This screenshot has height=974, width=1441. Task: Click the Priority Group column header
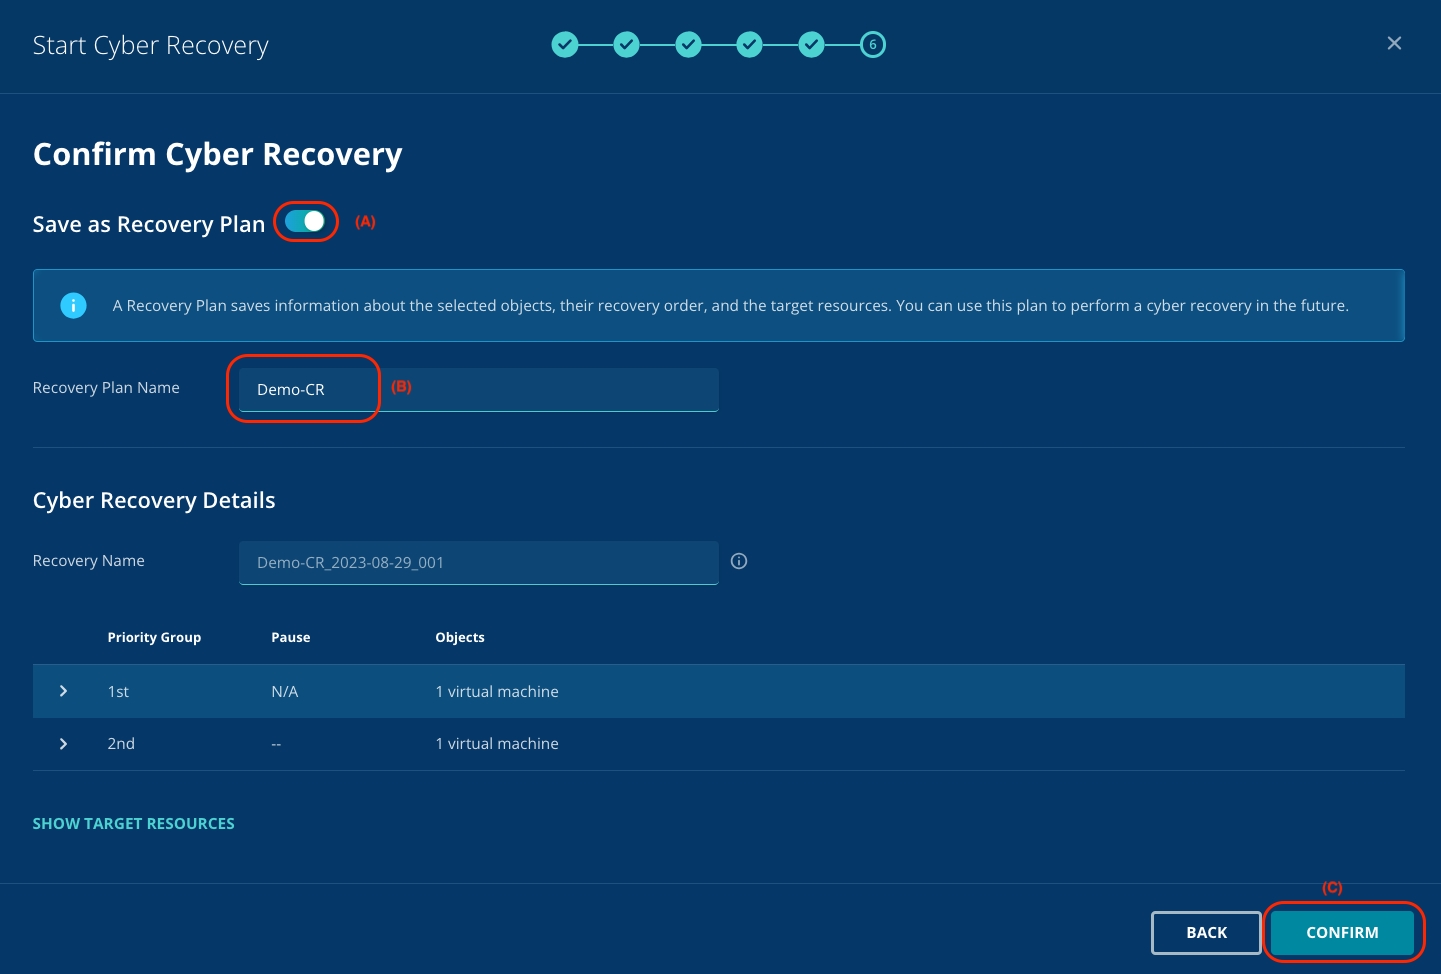[x=154, y=638]
